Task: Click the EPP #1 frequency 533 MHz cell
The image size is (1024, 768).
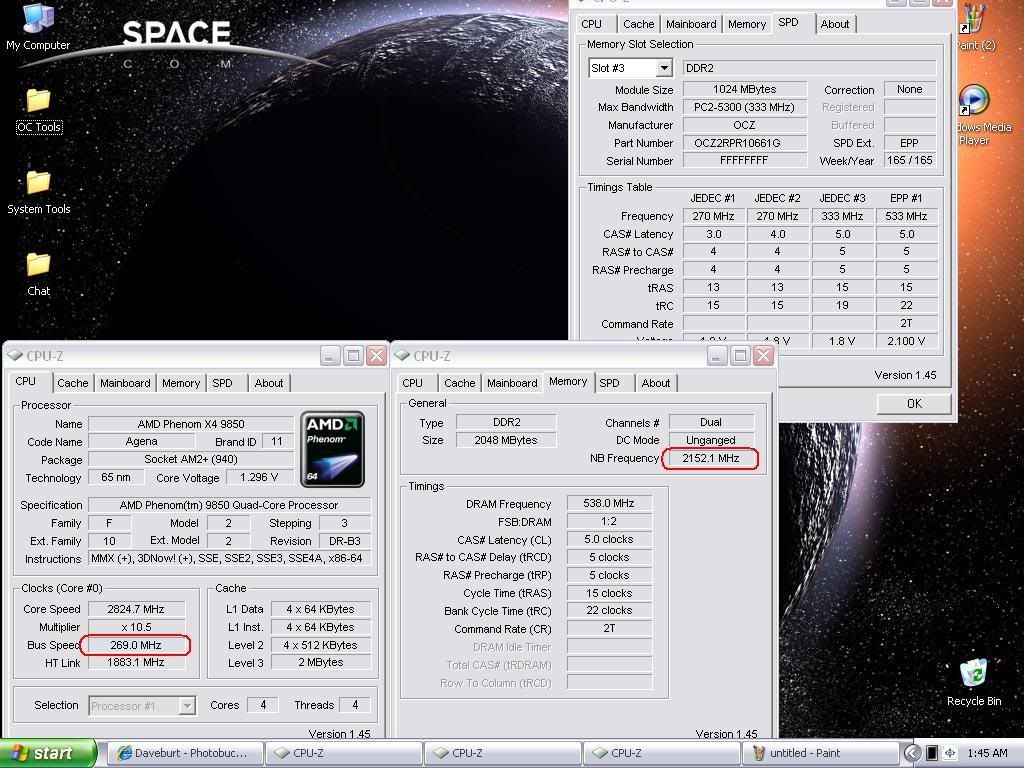Action: (x=906, y=216)
